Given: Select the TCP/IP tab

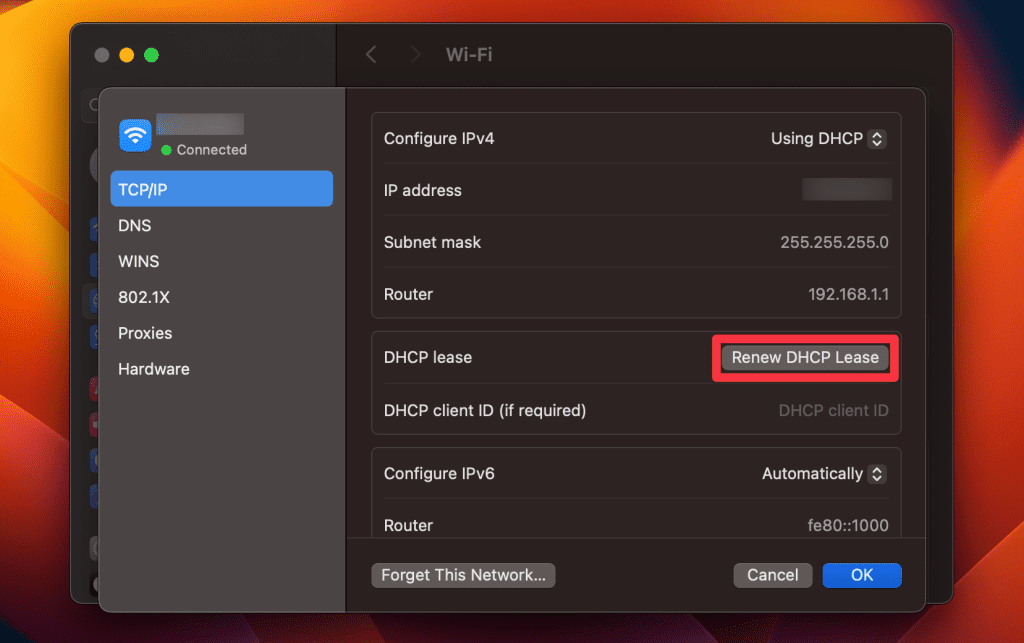Looking at the screenshot, I should [x=221, y=189].
